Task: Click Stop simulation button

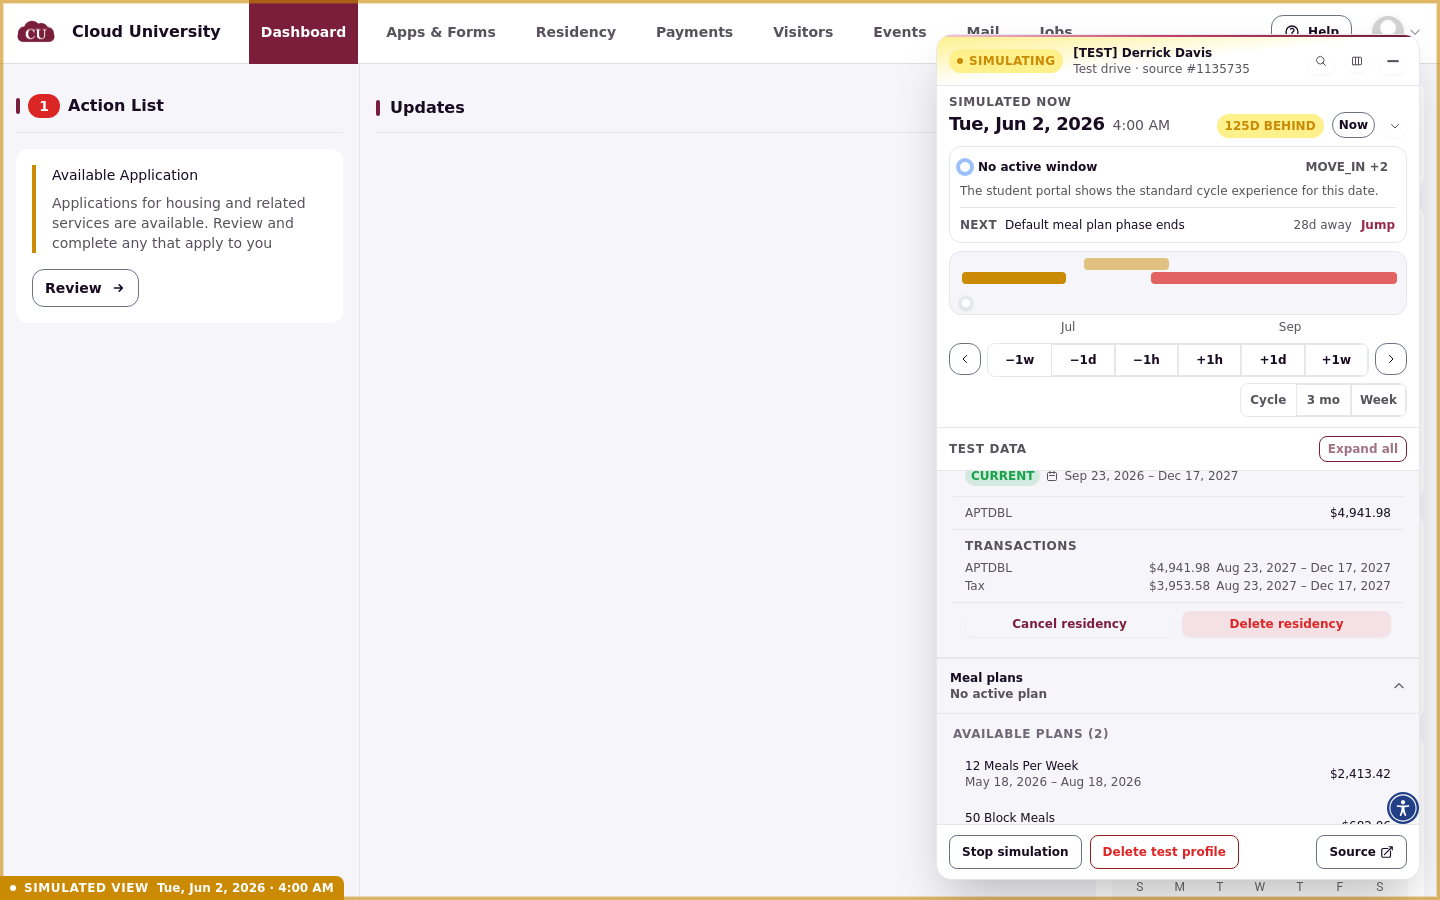Action: tap(1015, 852)
